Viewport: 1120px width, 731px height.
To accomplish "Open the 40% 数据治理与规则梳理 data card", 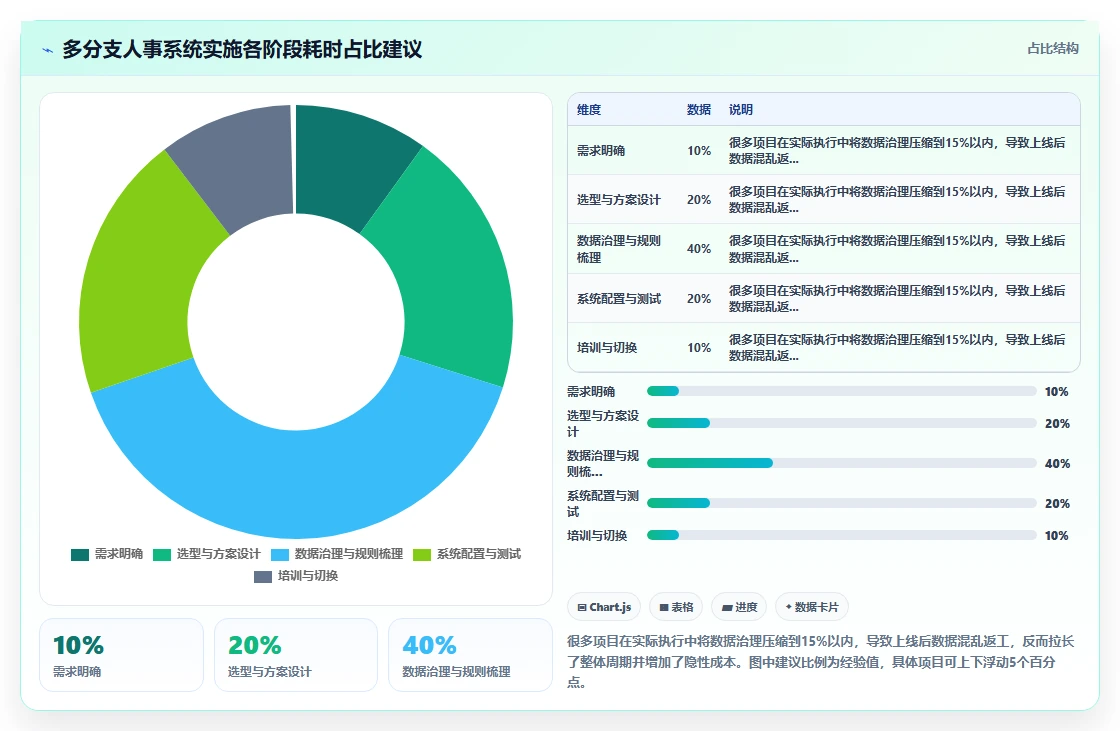I will pyautogui.click(x=470, y=655).
